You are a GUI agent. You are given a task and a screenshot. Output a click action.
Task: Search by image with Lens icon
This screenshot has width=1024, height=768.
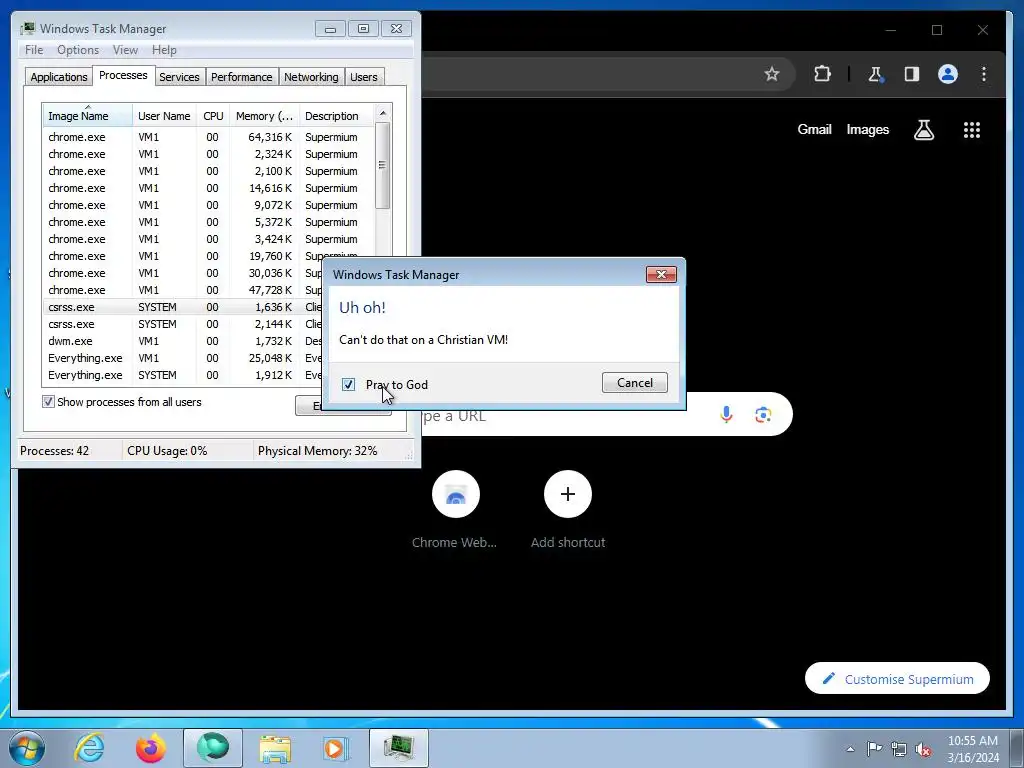click(x=763, y=415)
